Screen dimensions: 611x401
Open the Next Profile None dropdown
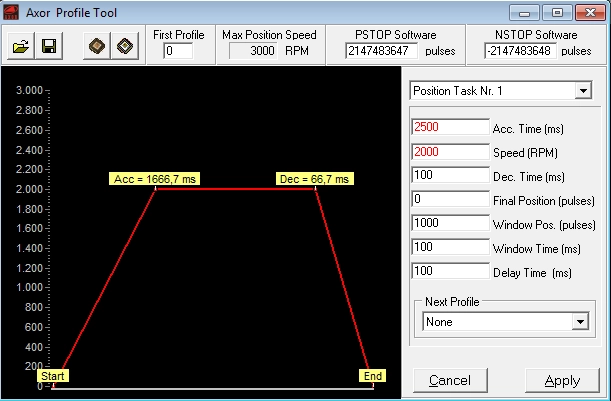[x=580, y=322]
